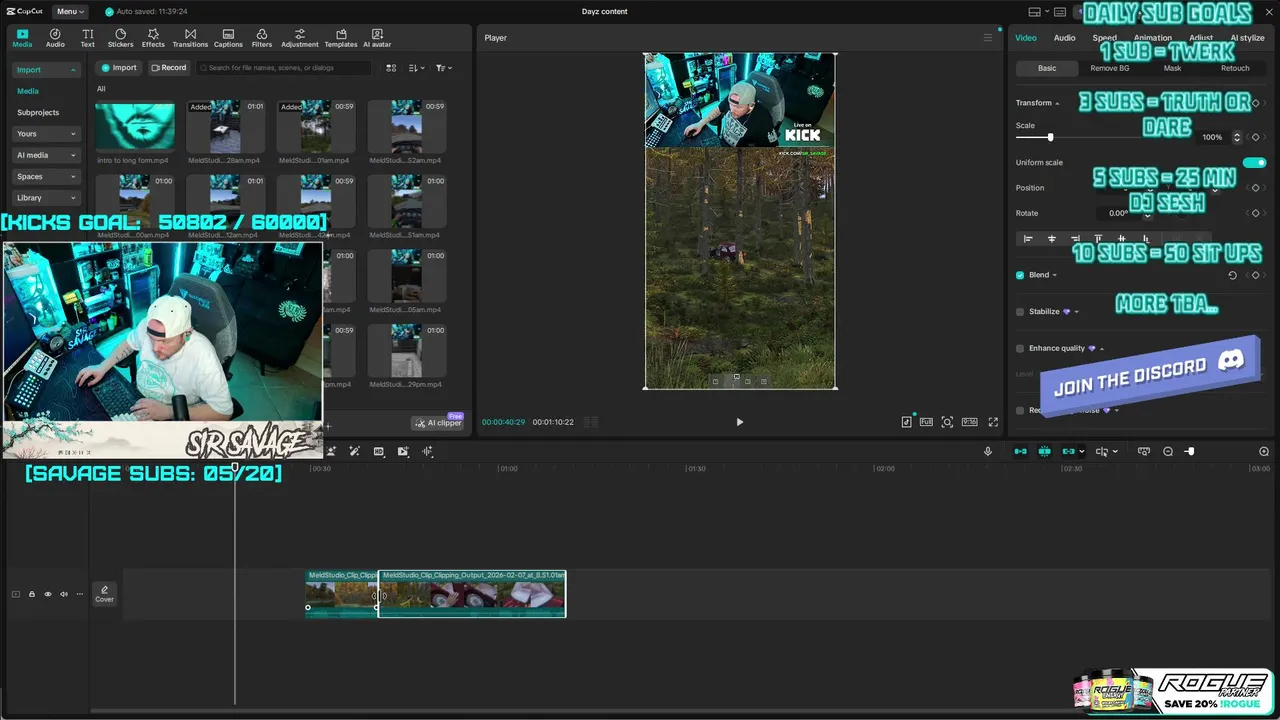This screenshot has width=1280, height=720.
Task: Click the Import button in the media panel
Action: click(119, 68)
